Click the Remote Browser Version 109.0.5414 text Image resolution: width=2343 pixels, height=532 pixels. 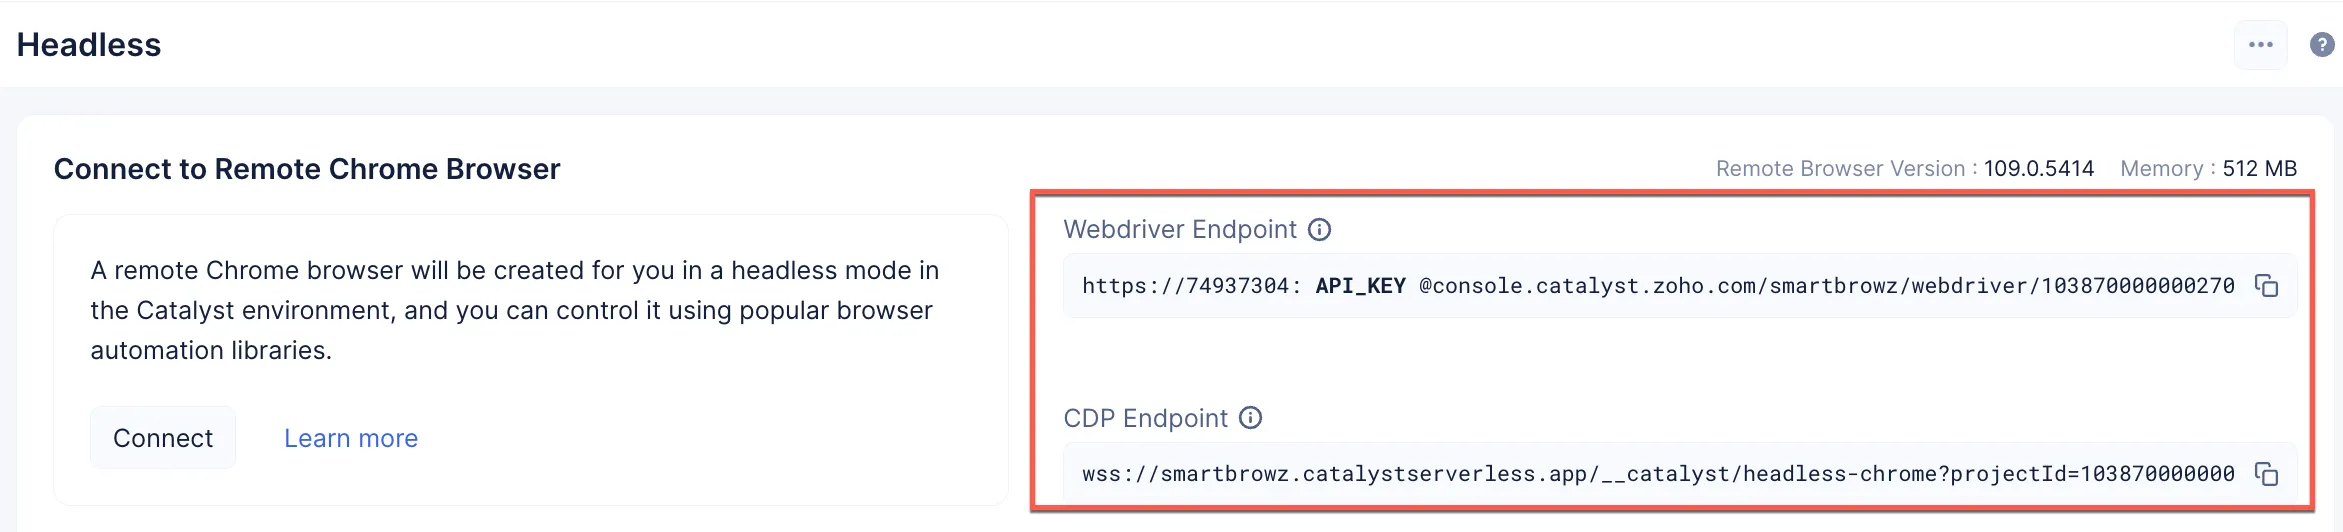point(1905,169)
